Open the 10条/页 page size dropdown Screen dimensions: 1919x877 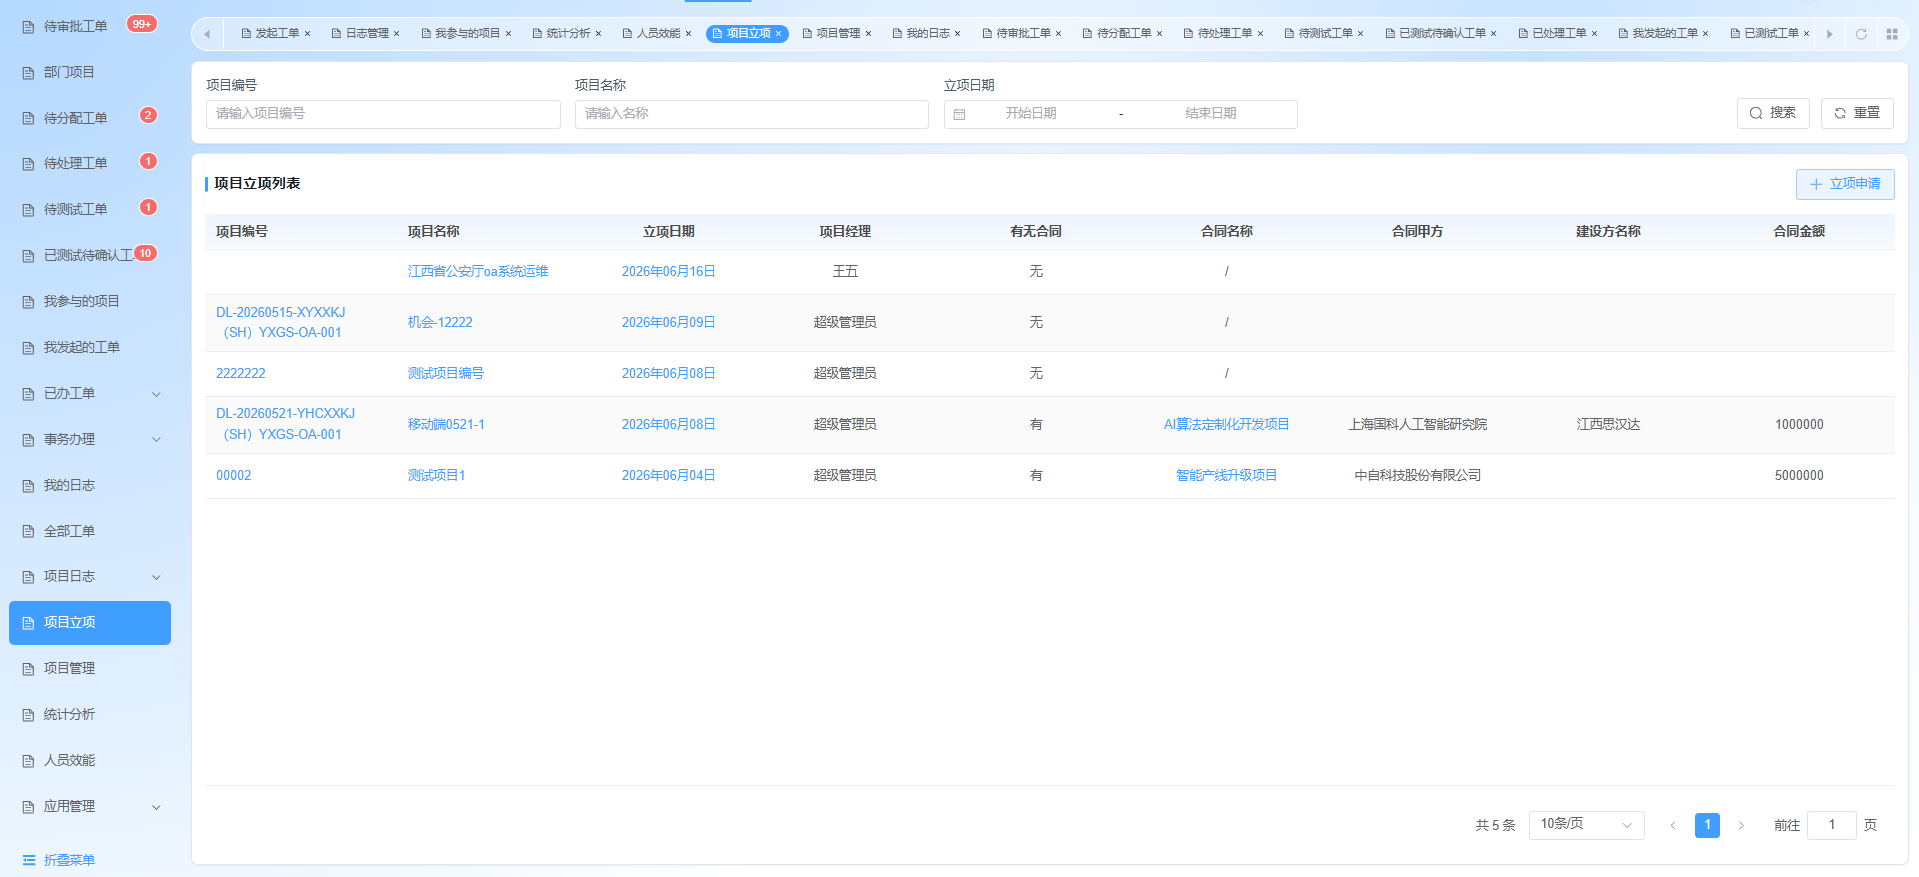1586,825
